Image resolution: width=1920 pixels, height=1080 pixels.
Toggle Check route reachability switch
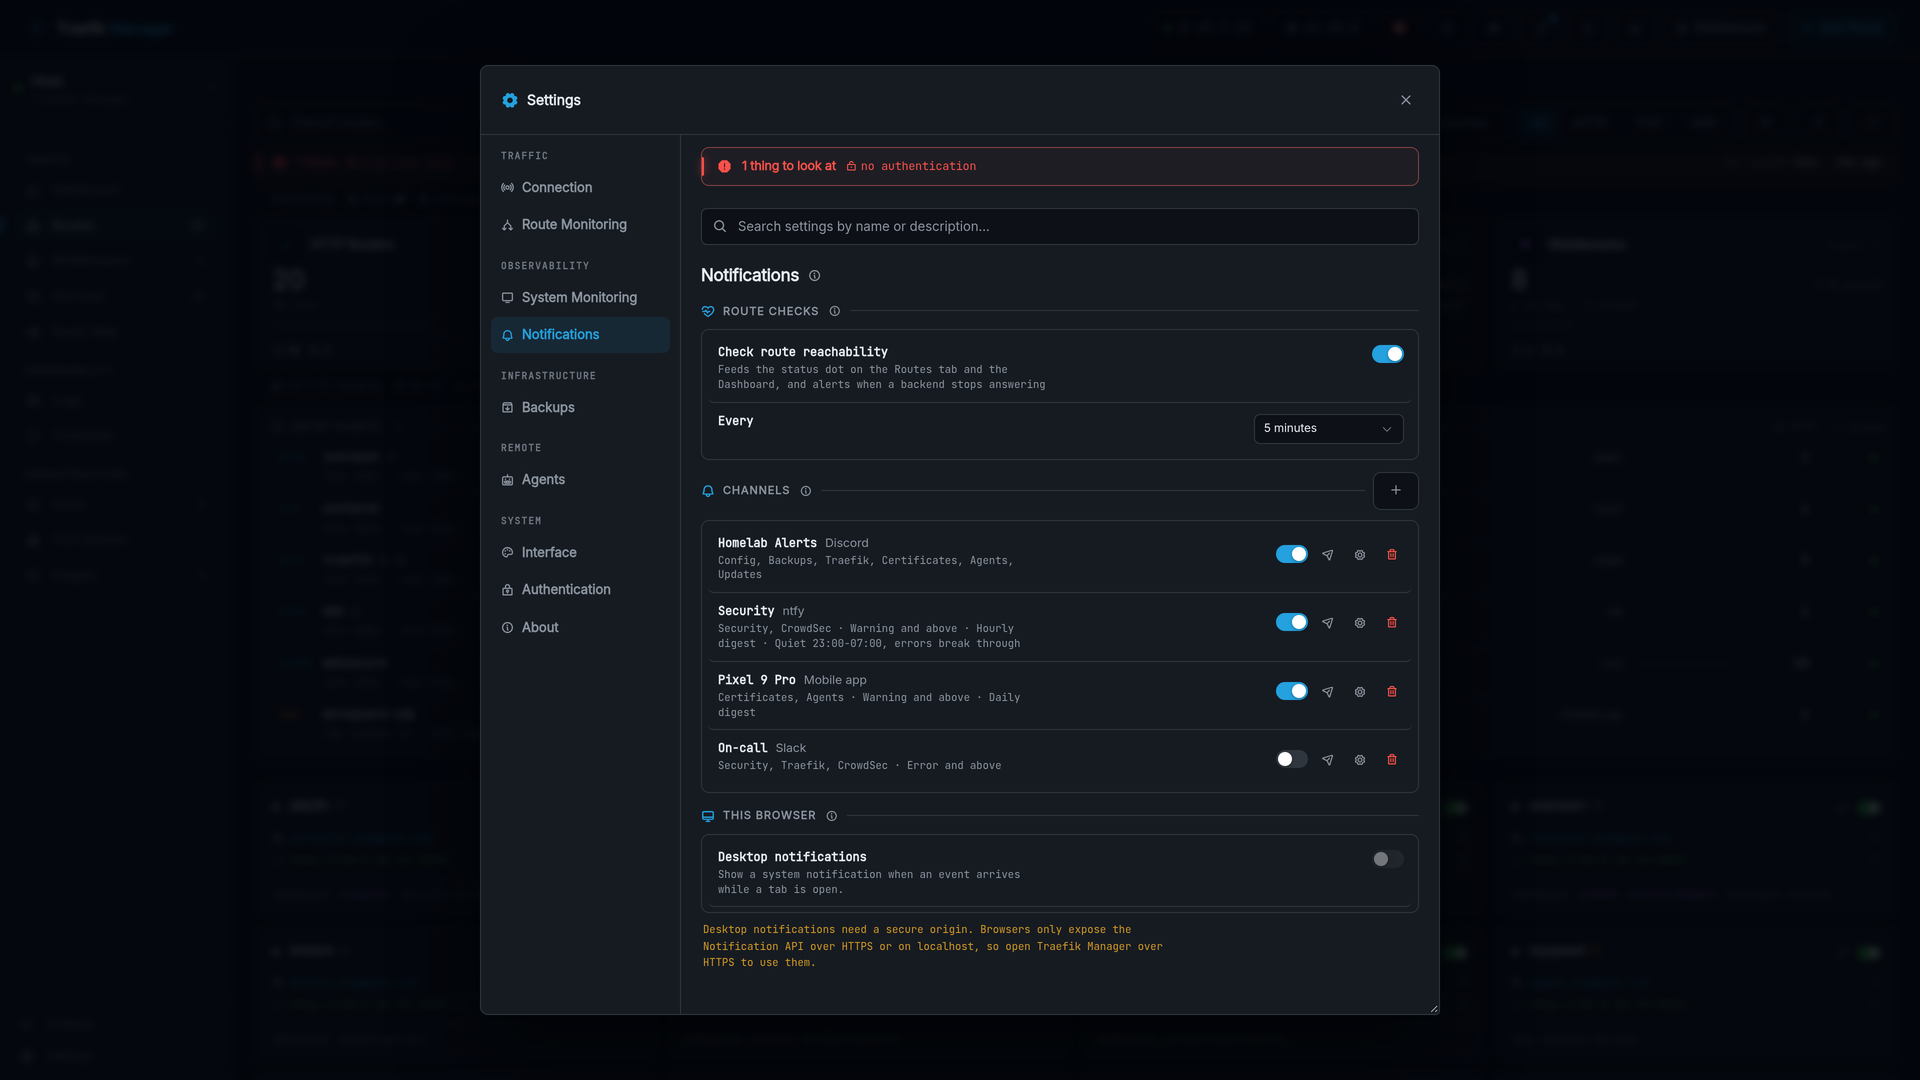1387,354
